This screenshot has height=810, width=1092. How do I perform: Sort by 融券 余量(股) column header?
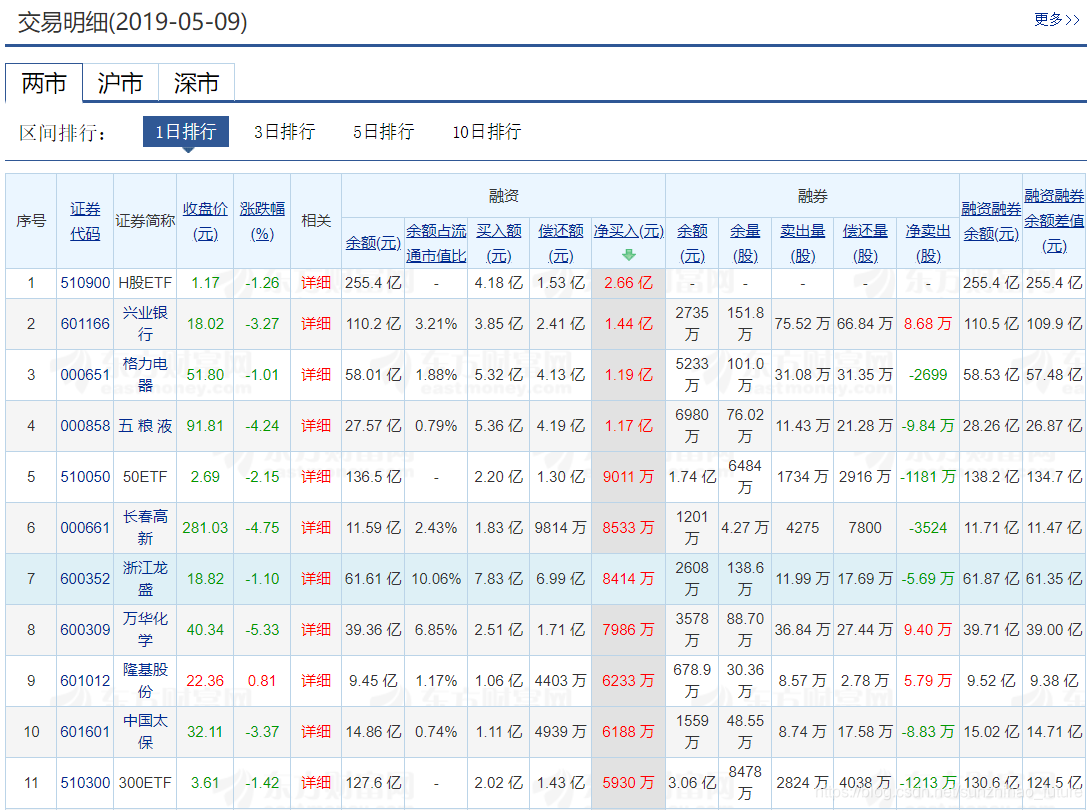pyautogui.click(x=745, y=243)
